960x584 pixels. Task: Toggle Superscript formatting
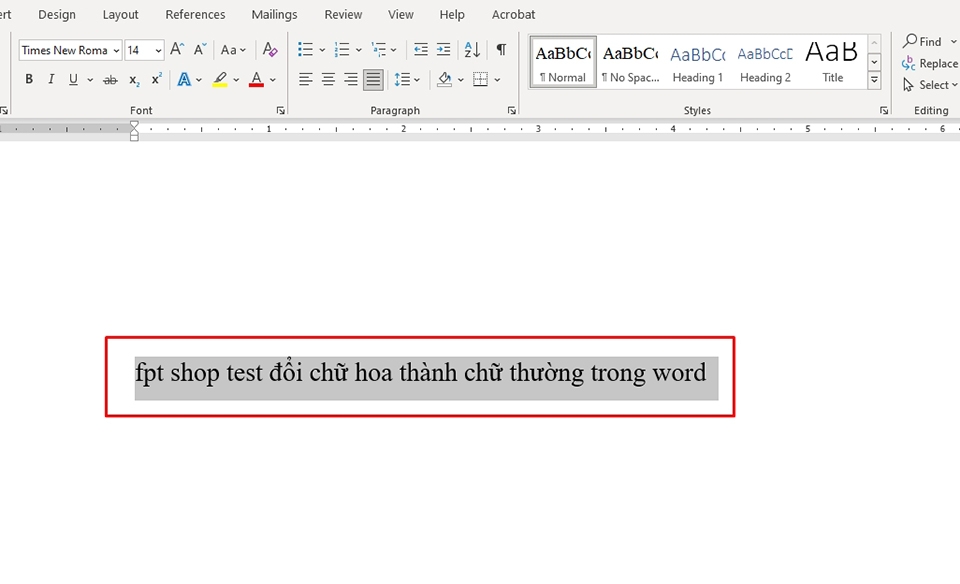pos(156,80)
